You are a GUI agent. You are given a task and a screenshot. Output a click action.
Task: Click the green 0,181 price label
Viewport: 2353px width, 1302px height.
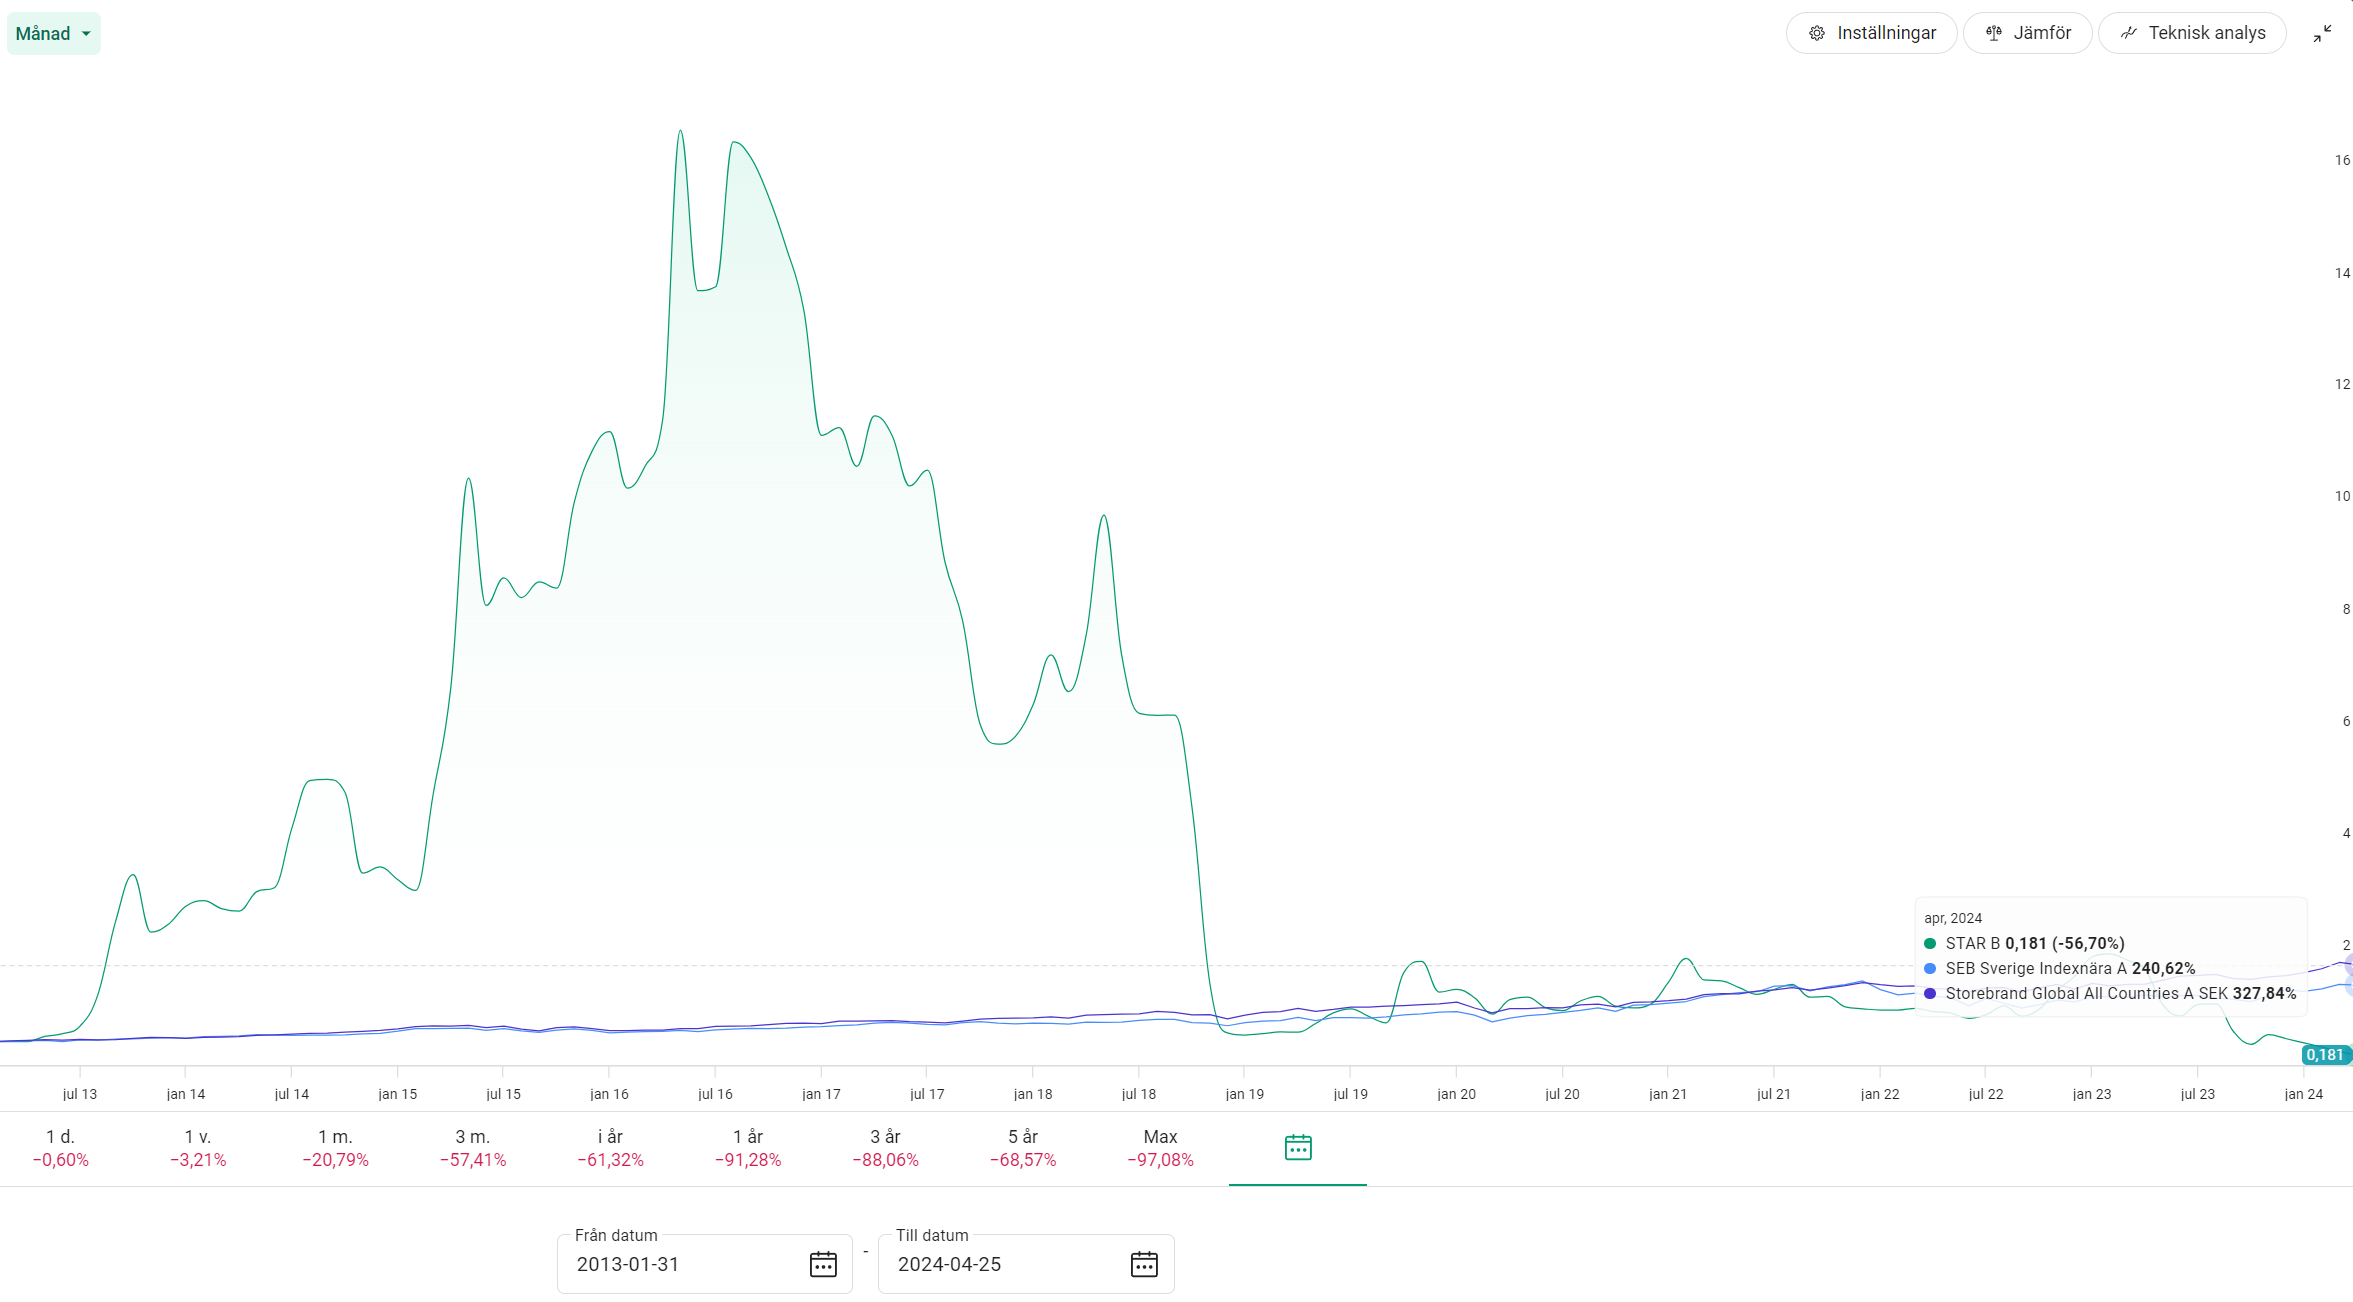2325,1055
